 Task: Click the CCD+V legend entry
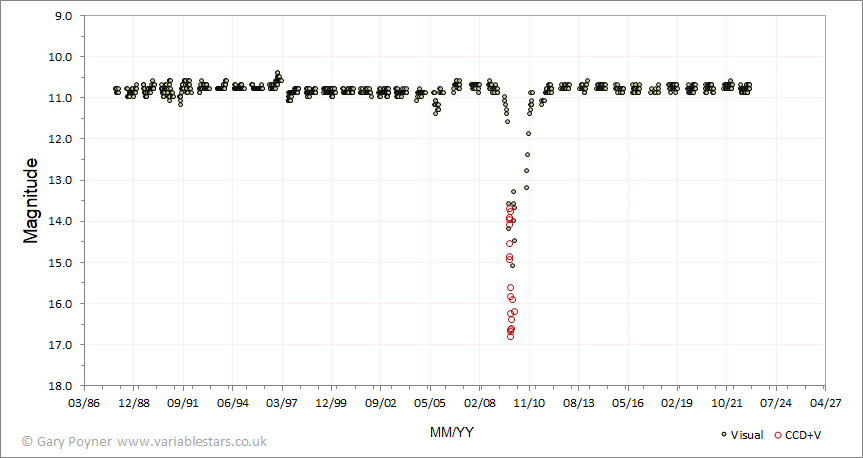(x=798, y=435)
